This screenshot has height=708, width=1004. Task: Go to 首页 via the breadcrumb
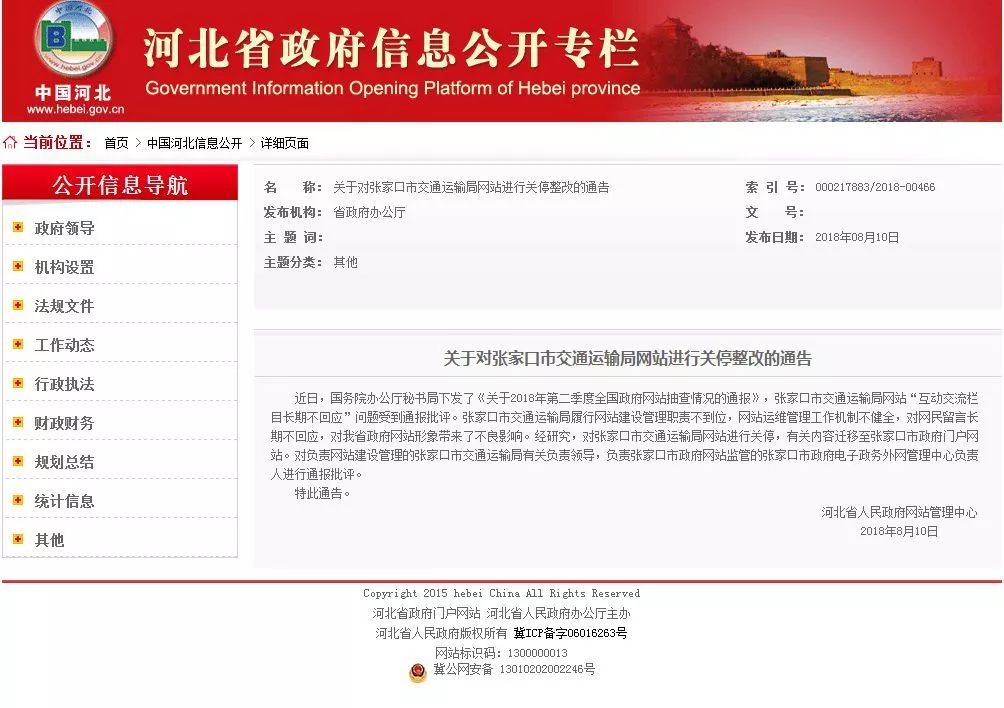(117, 143)
